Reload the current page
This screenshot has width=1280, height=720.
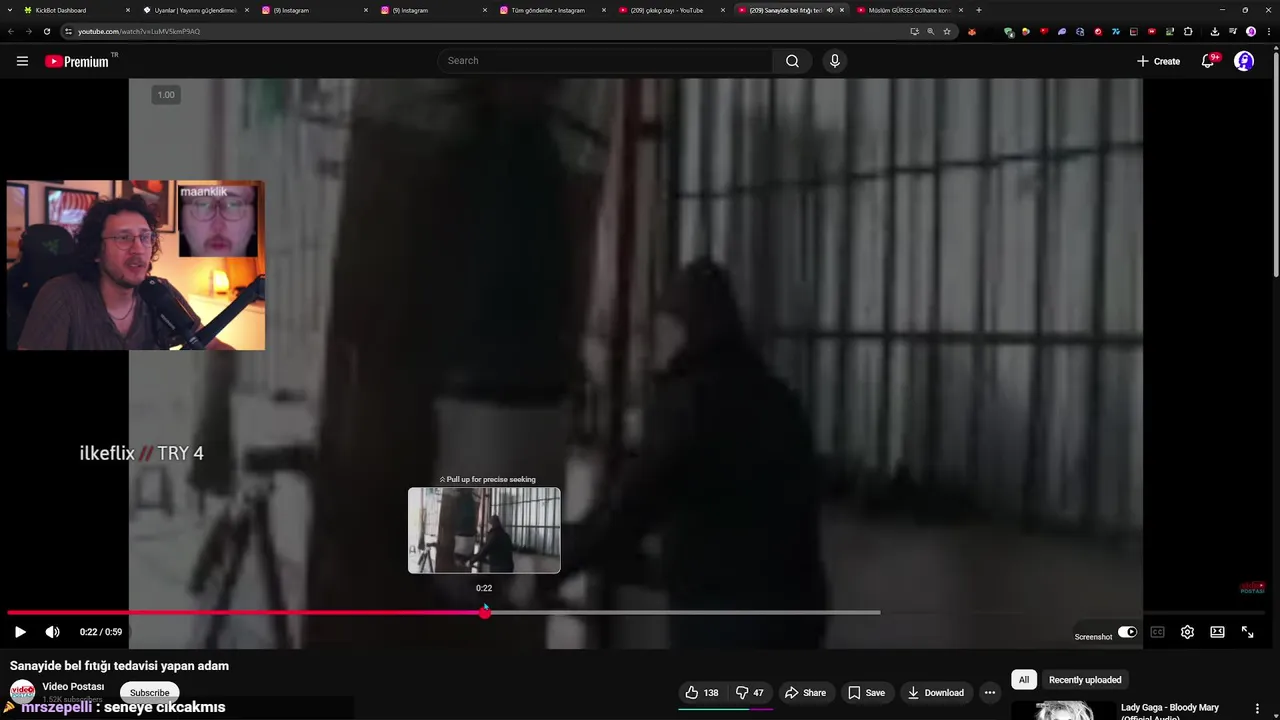click(x=46, y=31)
